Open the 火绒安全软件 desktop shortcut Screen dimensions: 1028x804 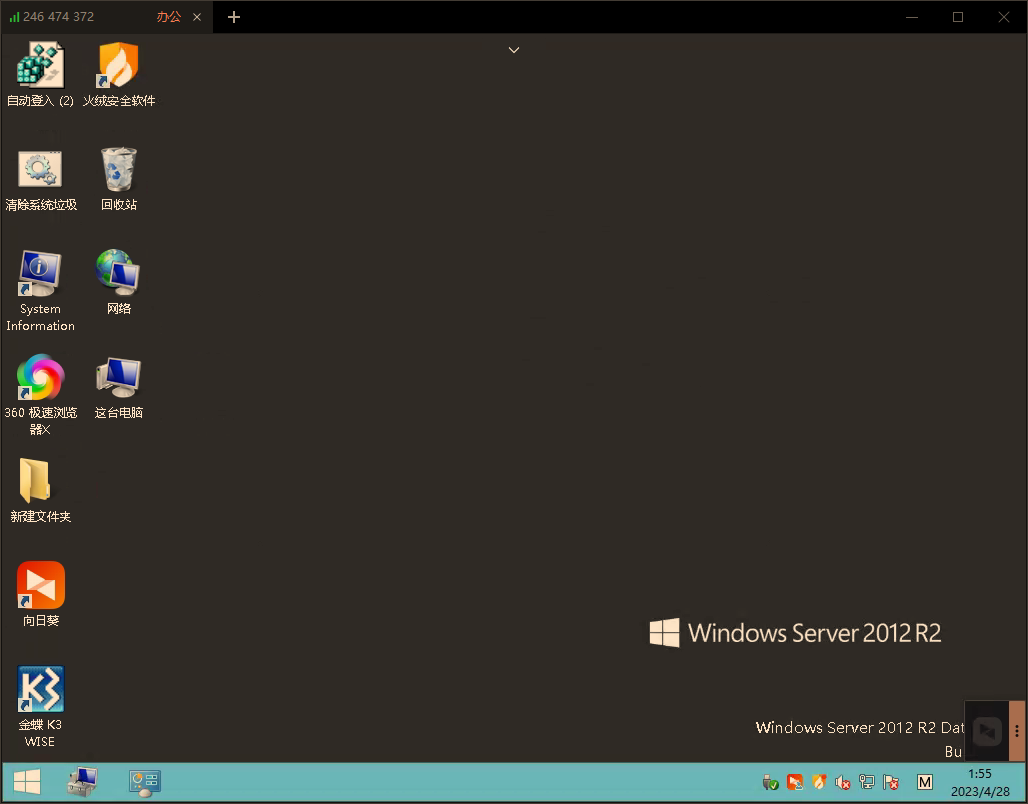coord(118,66)
